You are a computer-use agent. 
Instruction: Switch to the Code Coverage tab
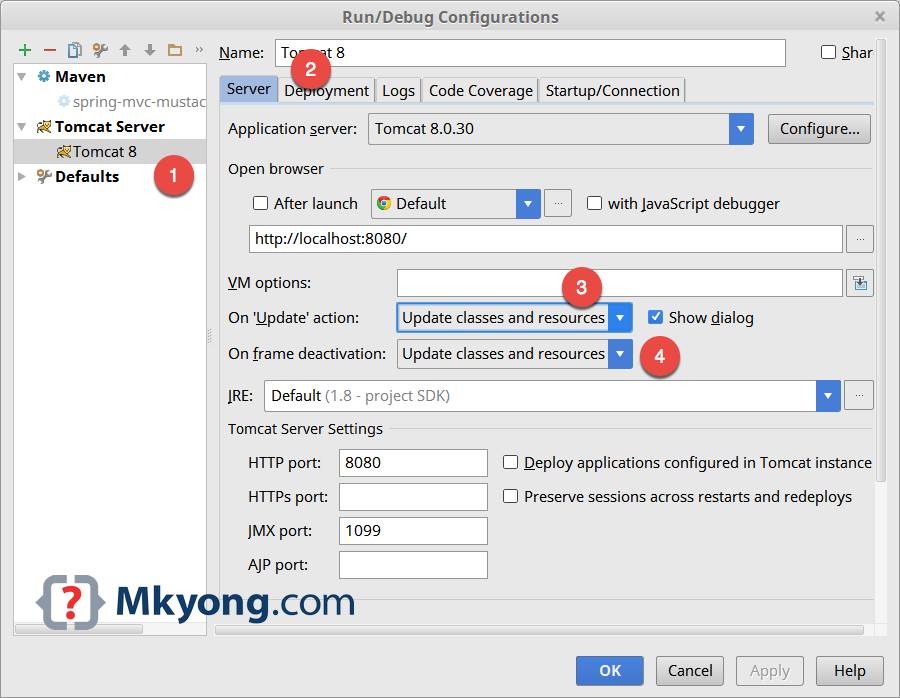tap(480, 91)
